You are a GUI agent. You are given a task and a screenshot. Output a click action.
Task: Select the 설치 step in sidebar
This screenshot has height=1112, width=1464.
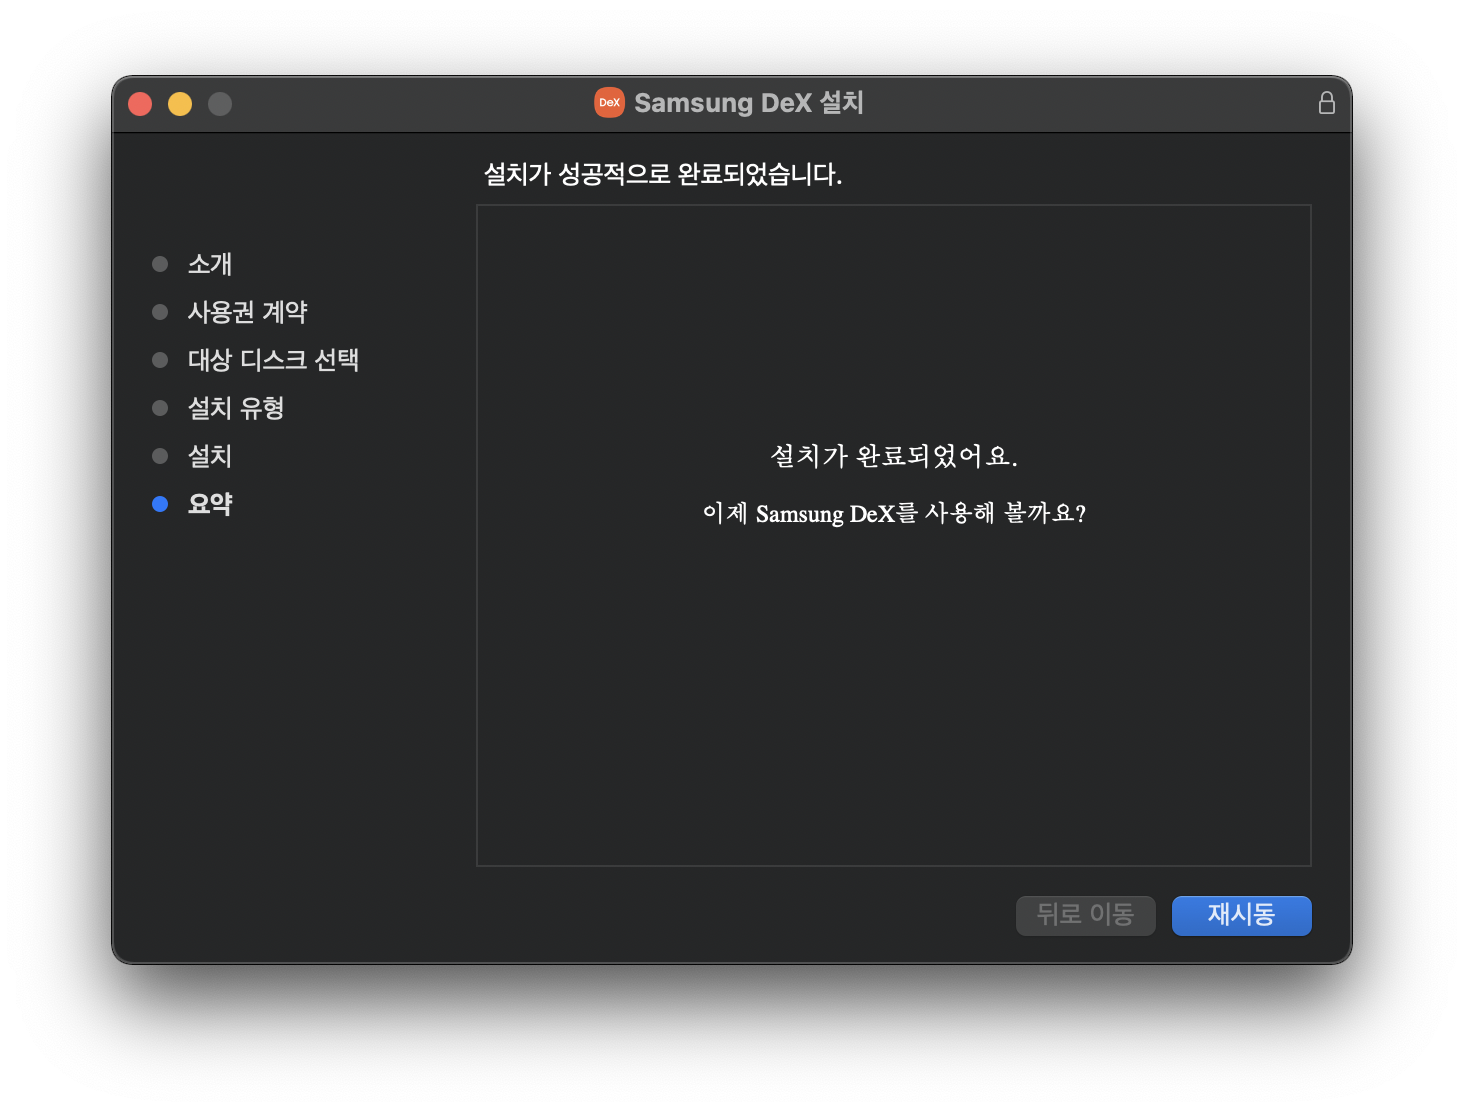tap(210, 456)
